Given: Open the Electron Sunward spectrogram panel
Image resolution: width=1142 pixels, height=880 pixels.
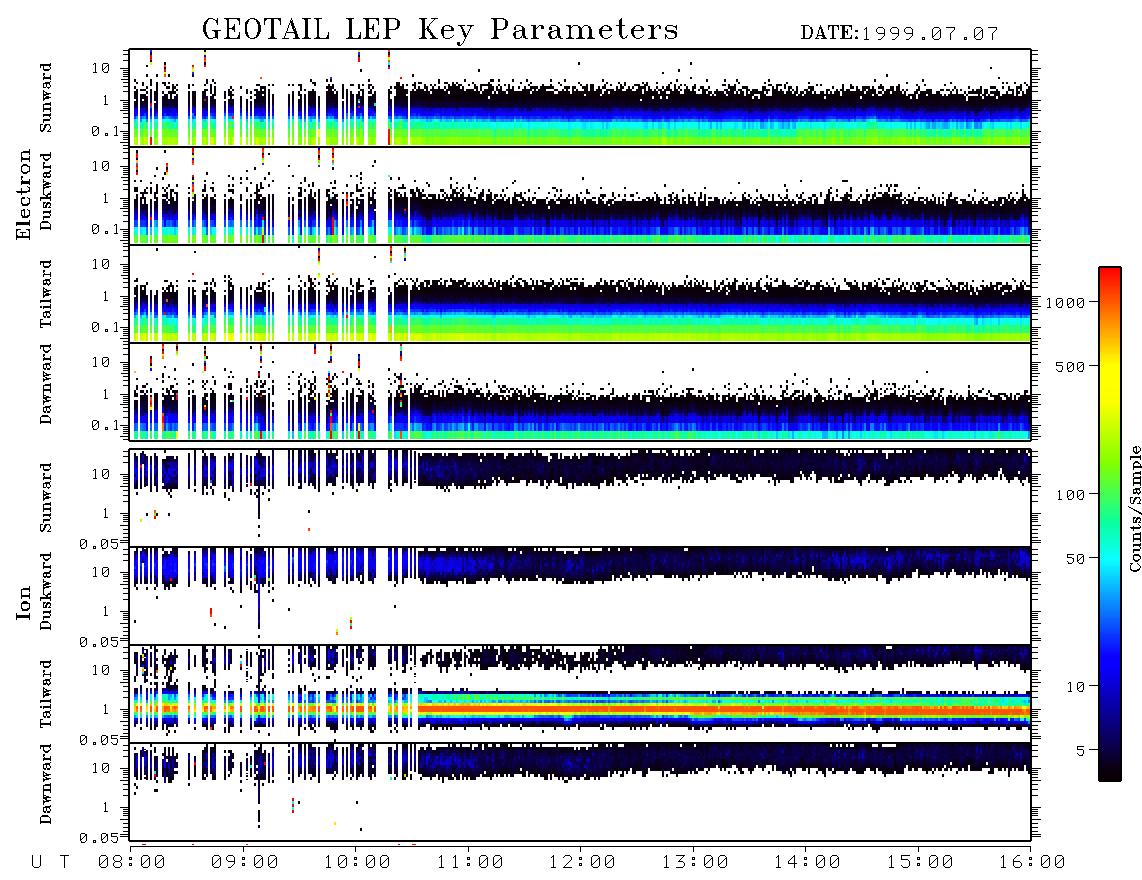Looking at the screenshot, I should coord(580,98).
